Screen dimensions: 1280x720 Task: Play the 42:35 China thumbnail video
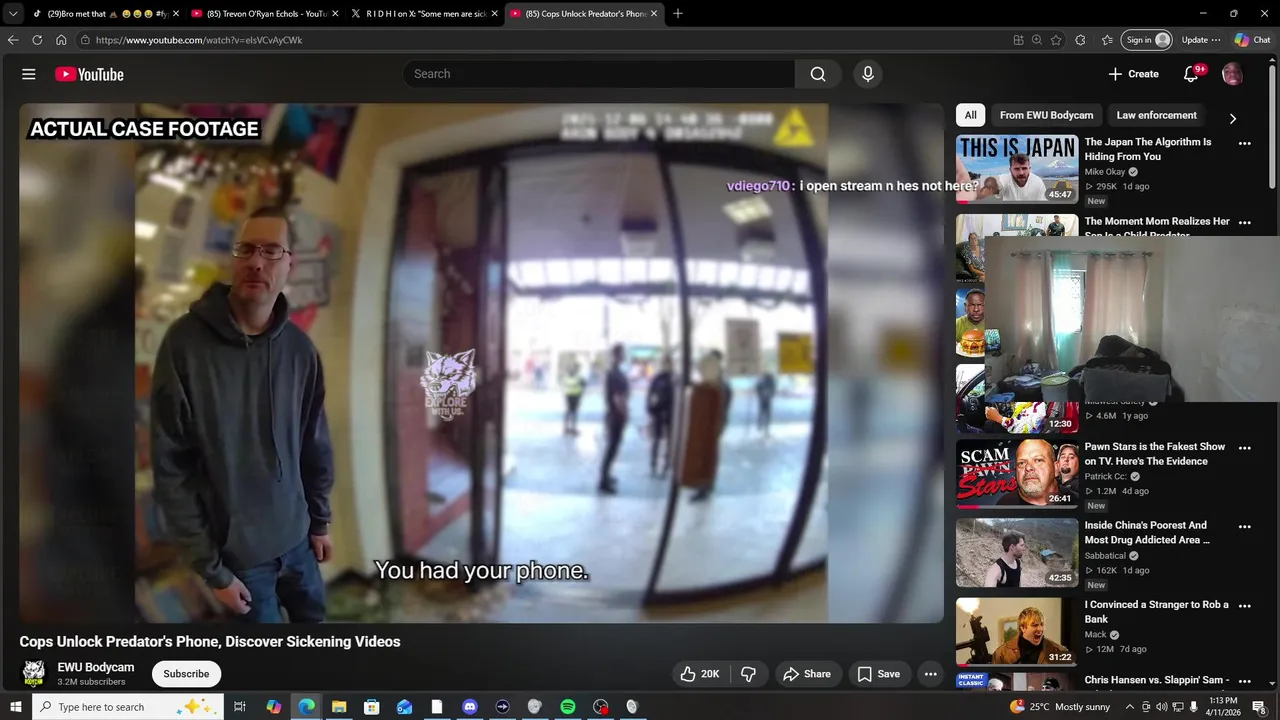(x=1017, y=553)
